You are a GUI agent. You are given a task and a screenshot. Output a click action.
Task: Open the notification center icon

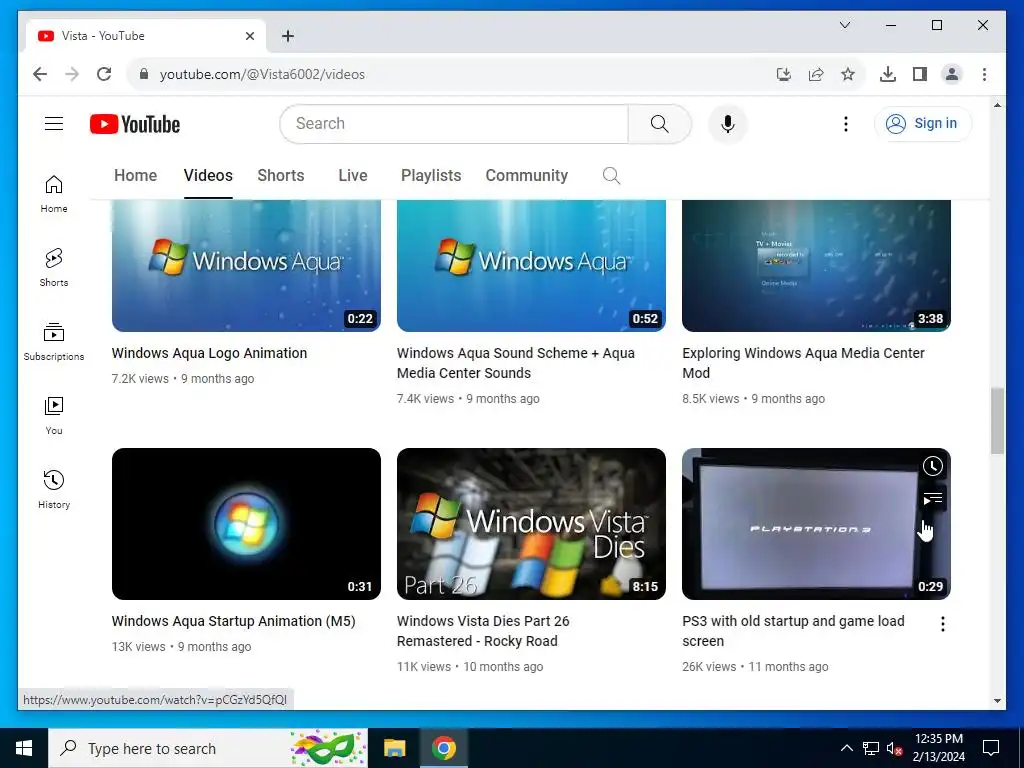tap(991, 748)
